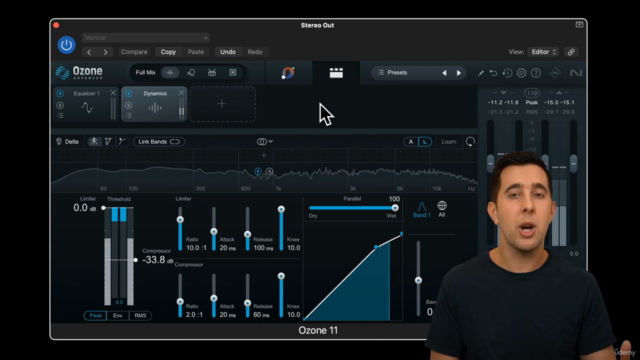Go to previous plugin setting arrow
This screenshot has height=360, width=640.
tap(89, 52)
